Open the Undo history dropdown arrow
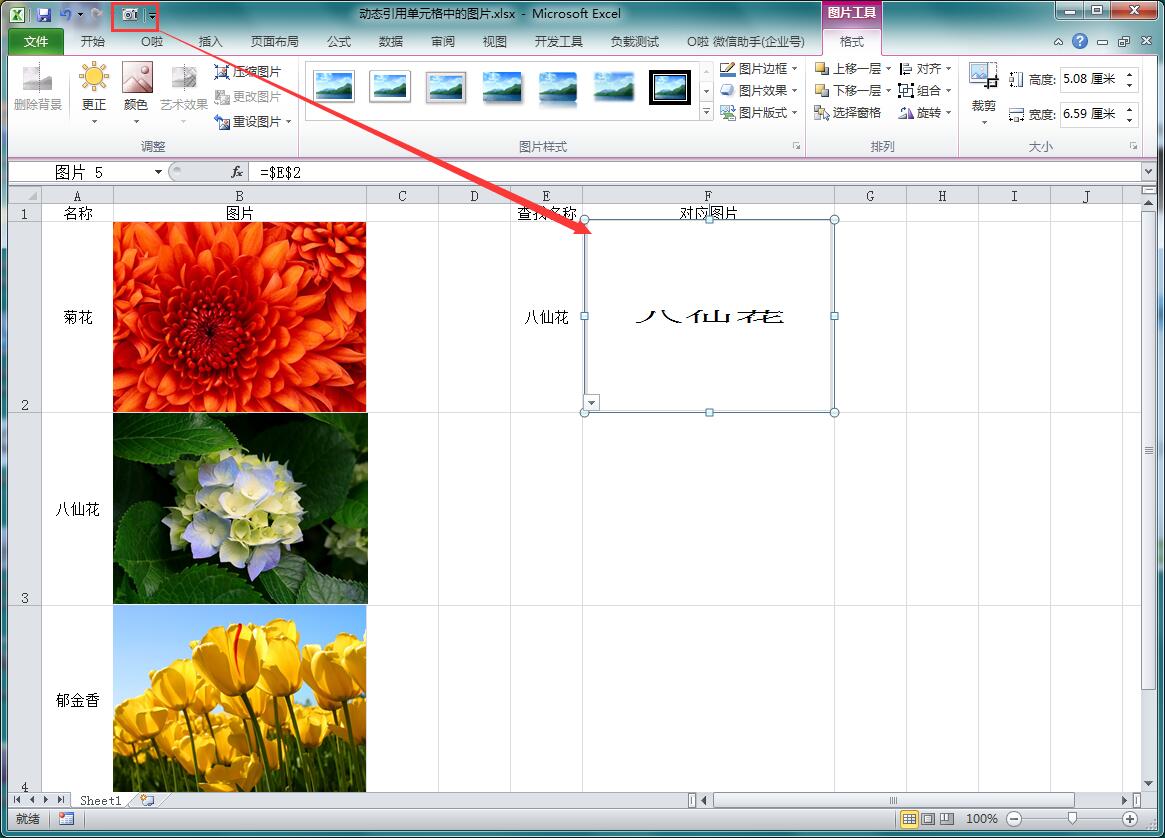 coord(79,15)
